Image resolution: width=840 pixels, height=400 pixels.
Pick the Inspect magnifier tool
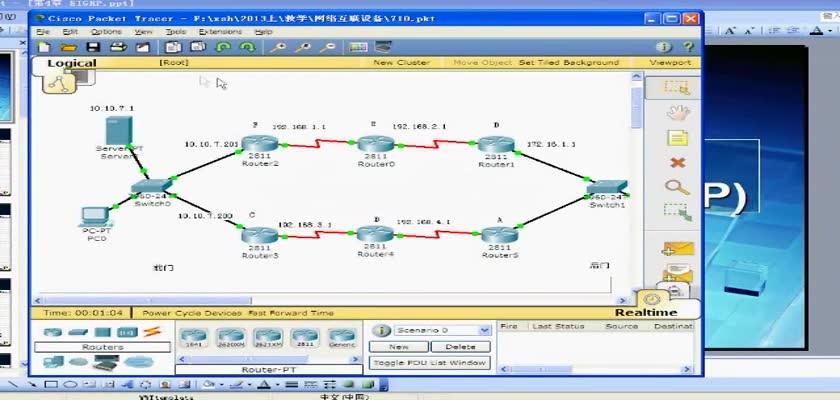coord(677,187)
